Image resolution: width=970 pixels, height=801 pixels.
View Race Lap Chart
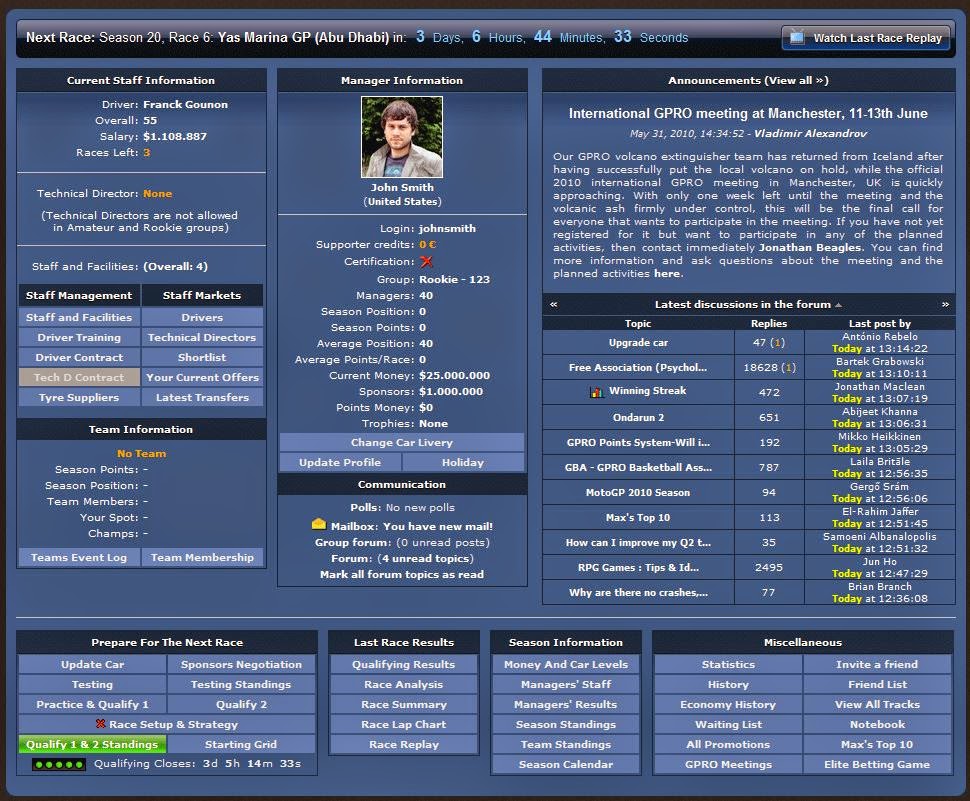[x=404, y=724]
